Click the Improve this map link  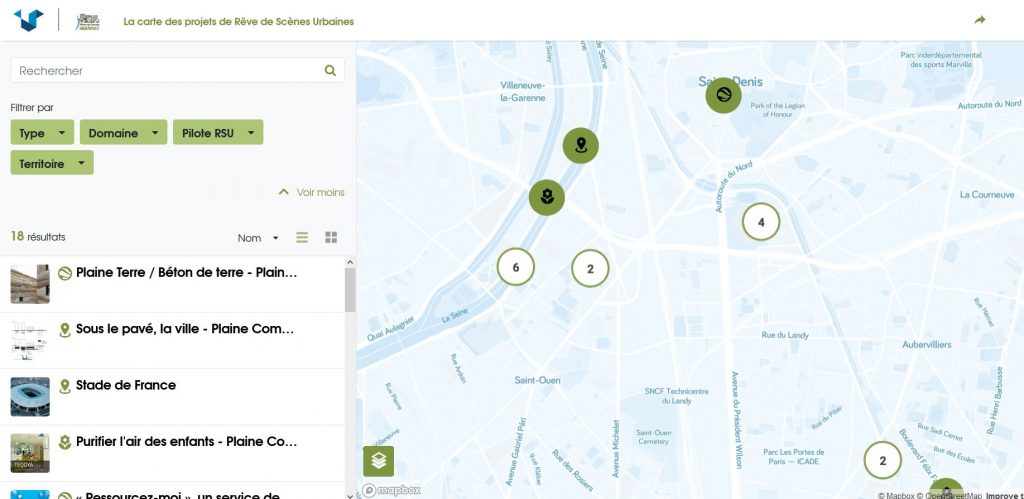pos(1004,496)
